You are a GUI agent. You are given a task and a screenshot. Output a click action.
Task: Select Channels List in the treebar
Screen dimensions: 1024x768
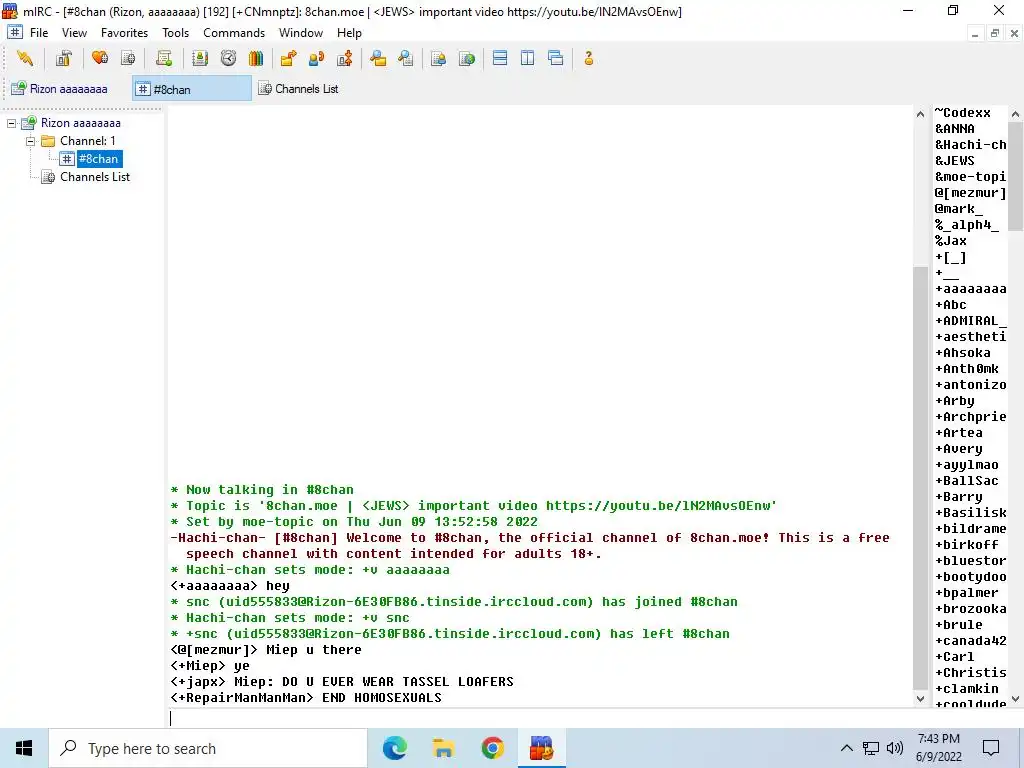(95, 177)
